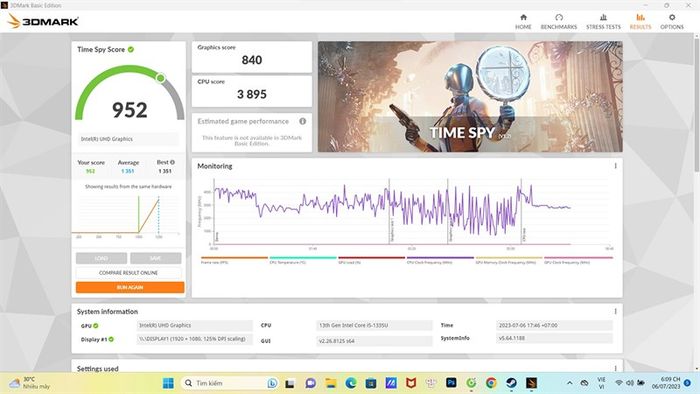The image size is (700, 394).
Task: Go to the BENCHMARKS section
Action: tap(558, 21)
